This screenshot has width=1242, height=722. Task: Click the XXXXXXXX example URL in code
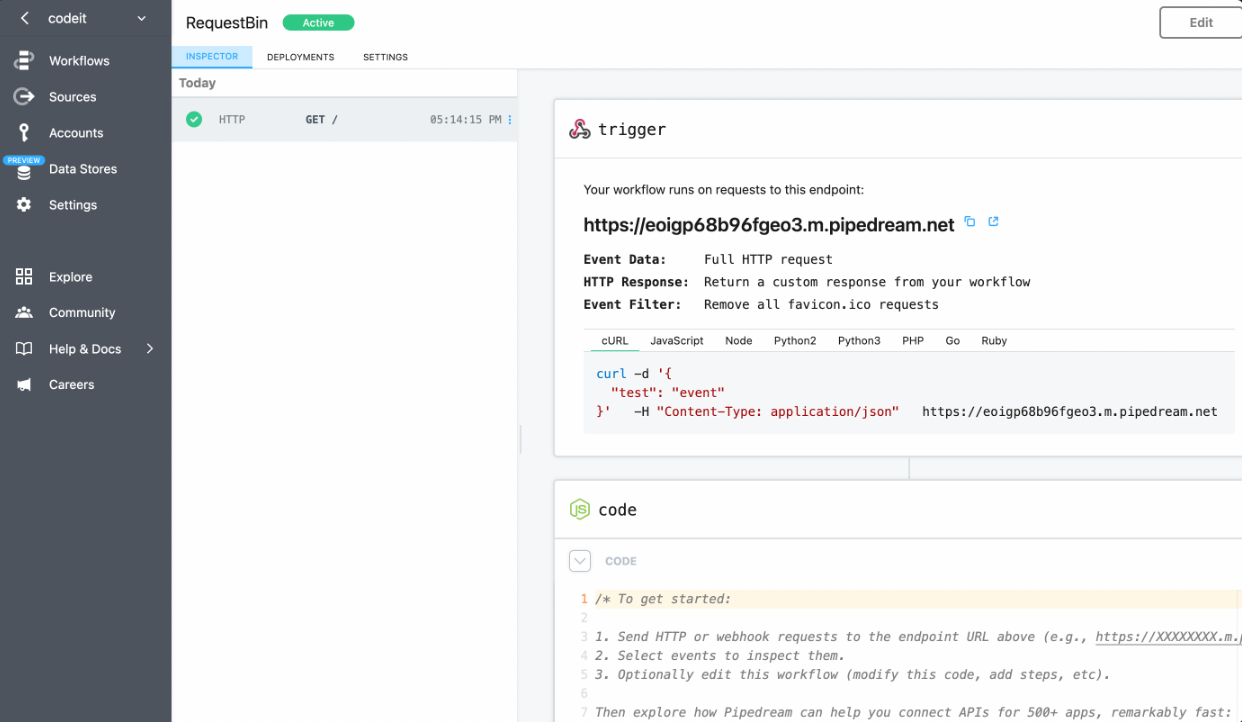point(1168,637)
